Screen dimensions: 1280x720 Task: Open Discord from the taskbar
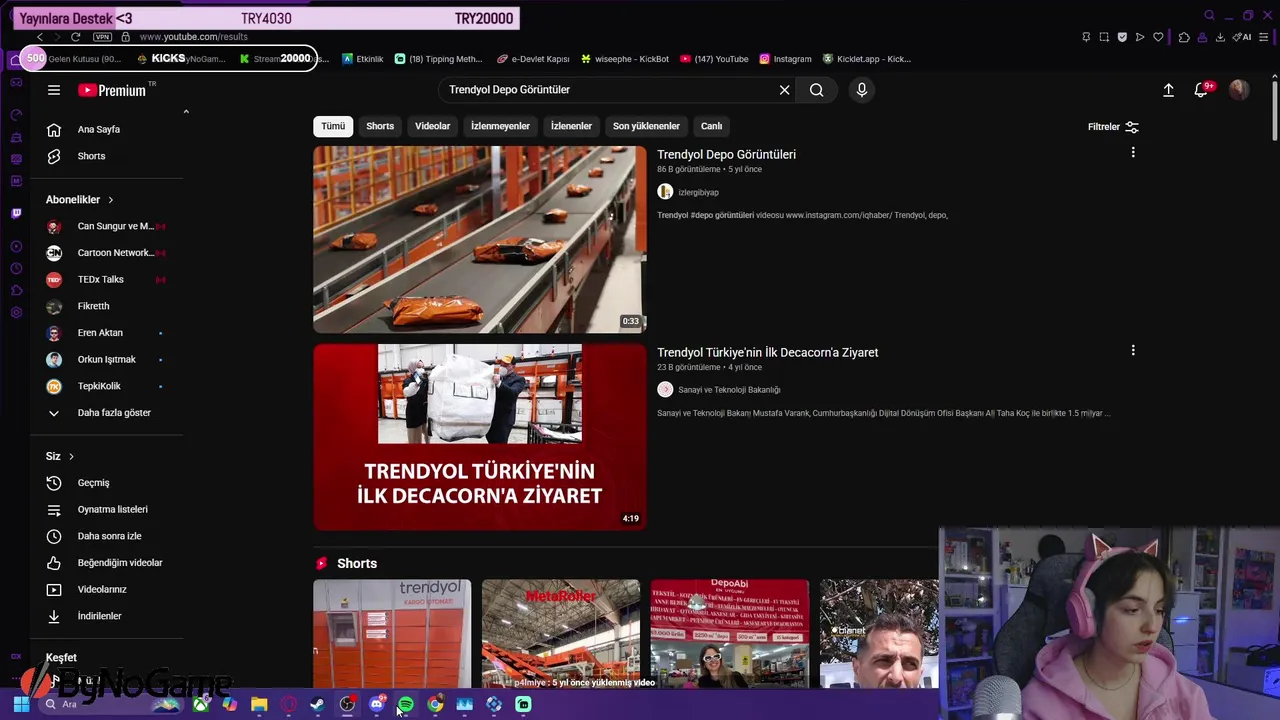(x=377, y=705)
